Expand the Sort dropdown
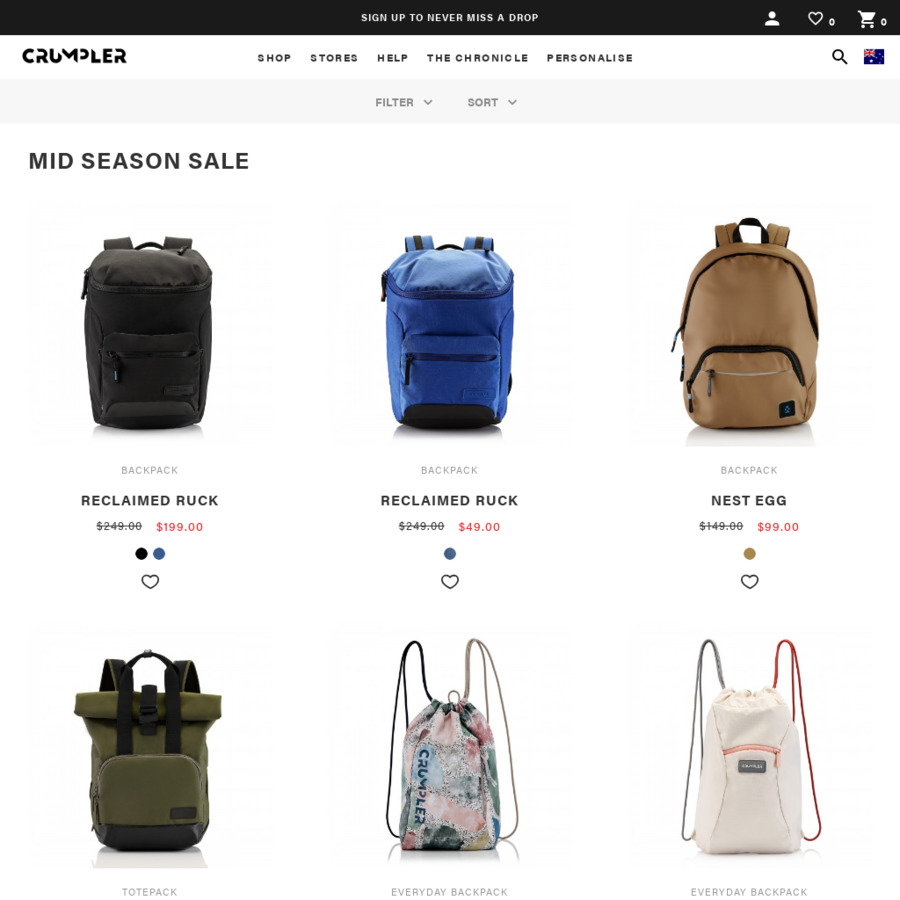 (492, 102)
